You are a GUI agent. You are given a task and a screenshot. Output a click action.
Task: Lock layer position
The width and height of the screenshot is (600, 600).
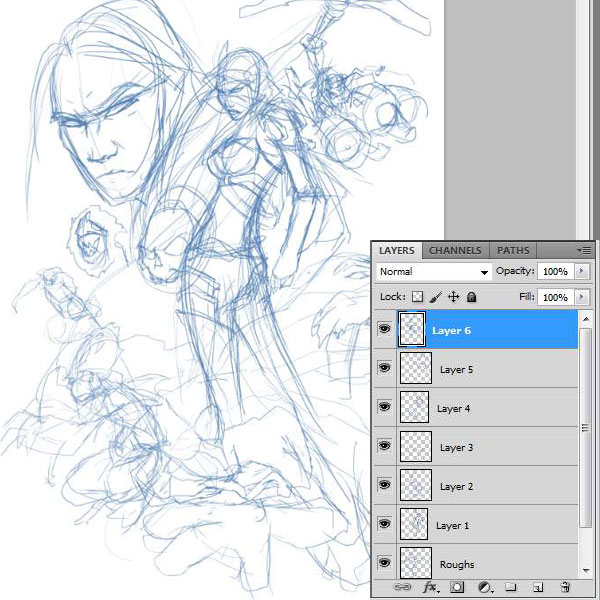click(453, 297)
